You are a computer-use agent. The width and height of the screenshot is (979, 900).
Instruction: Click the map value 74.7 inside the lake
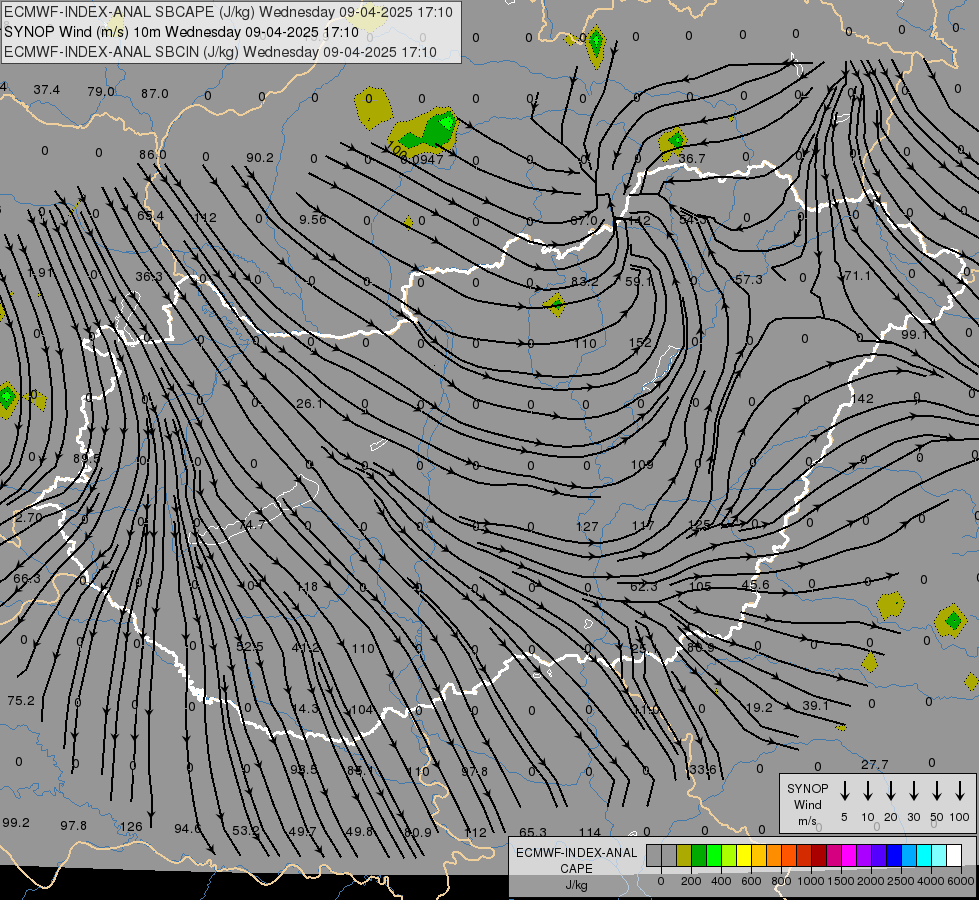[x=253, y=525]
